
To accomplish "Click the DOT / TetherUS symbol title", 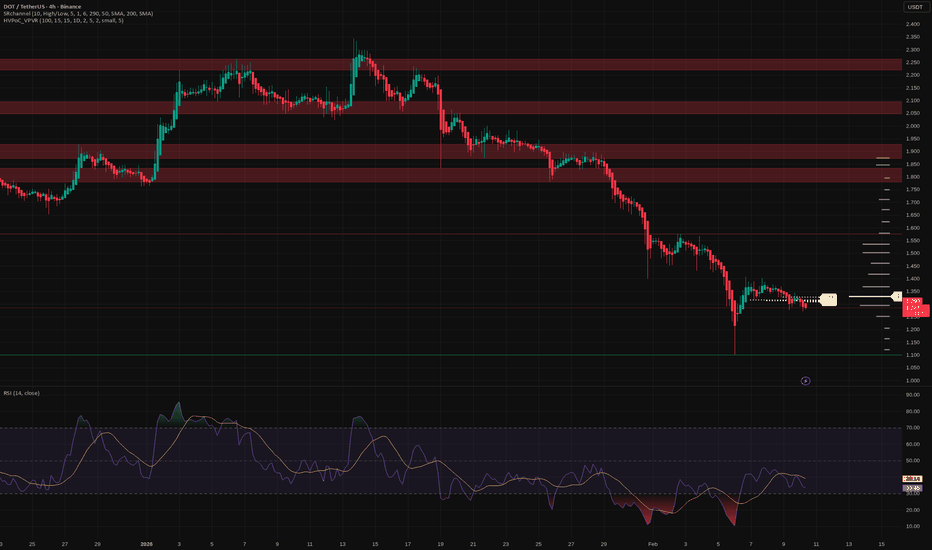I will (x=42, y=7).
